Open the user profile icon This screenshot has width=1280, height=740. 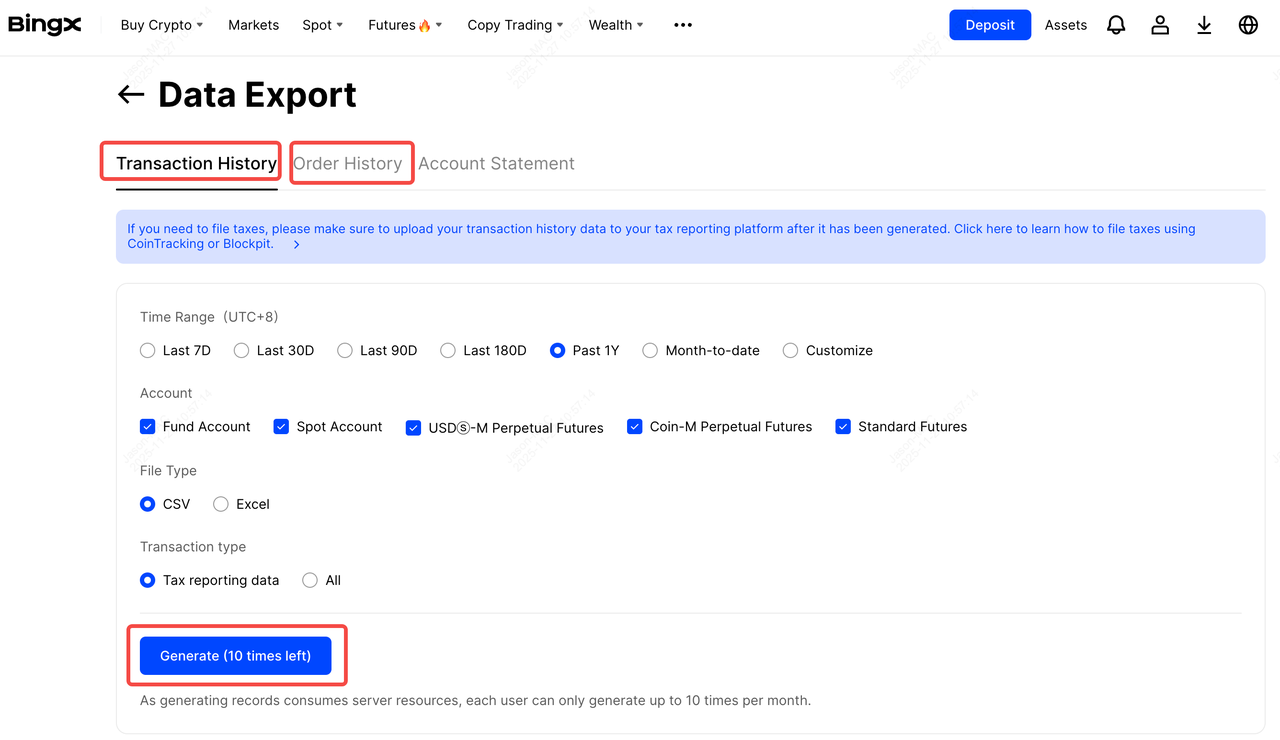click(x=1160, y=25)
